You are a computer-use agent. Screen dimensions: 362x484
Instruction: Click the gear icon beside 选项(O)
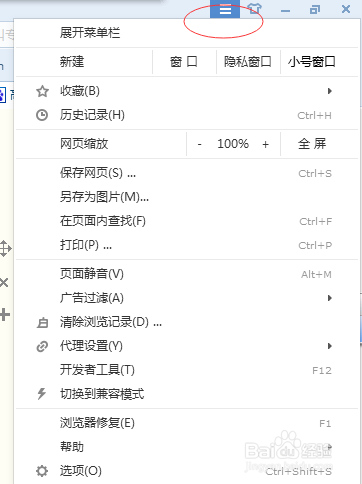pyautogui.click(x=42, y=471)
